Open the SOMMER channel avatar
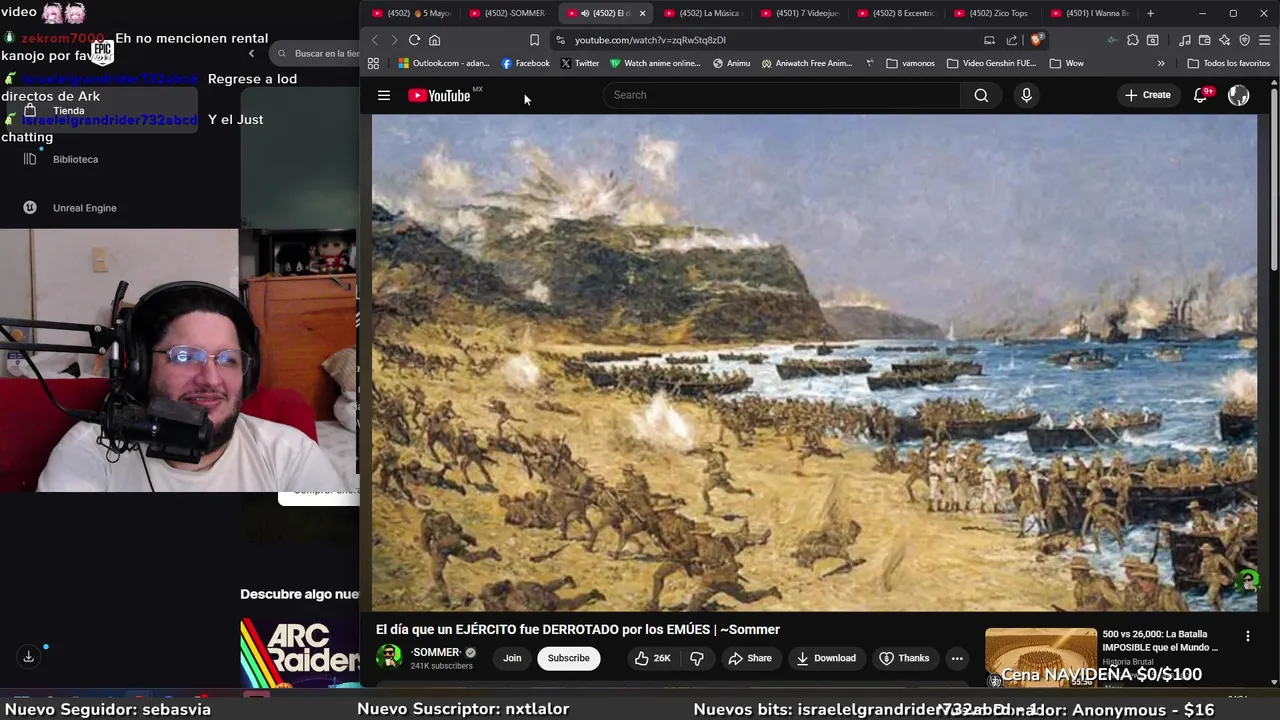This screenshot has height=720, width=1280. [389, 657]
